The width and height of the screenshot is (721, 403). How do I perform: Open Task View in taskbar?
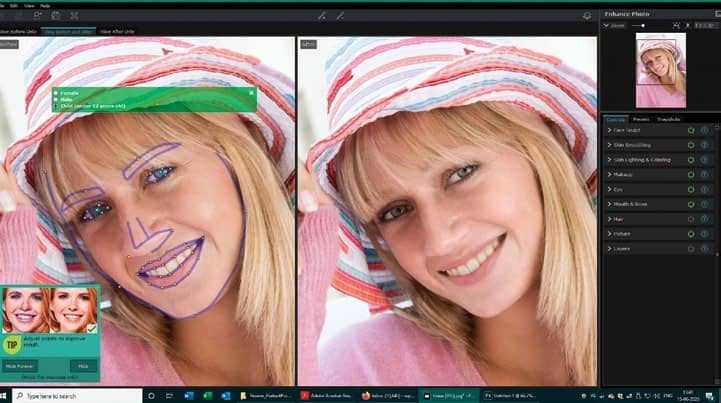tap(169, 396)
